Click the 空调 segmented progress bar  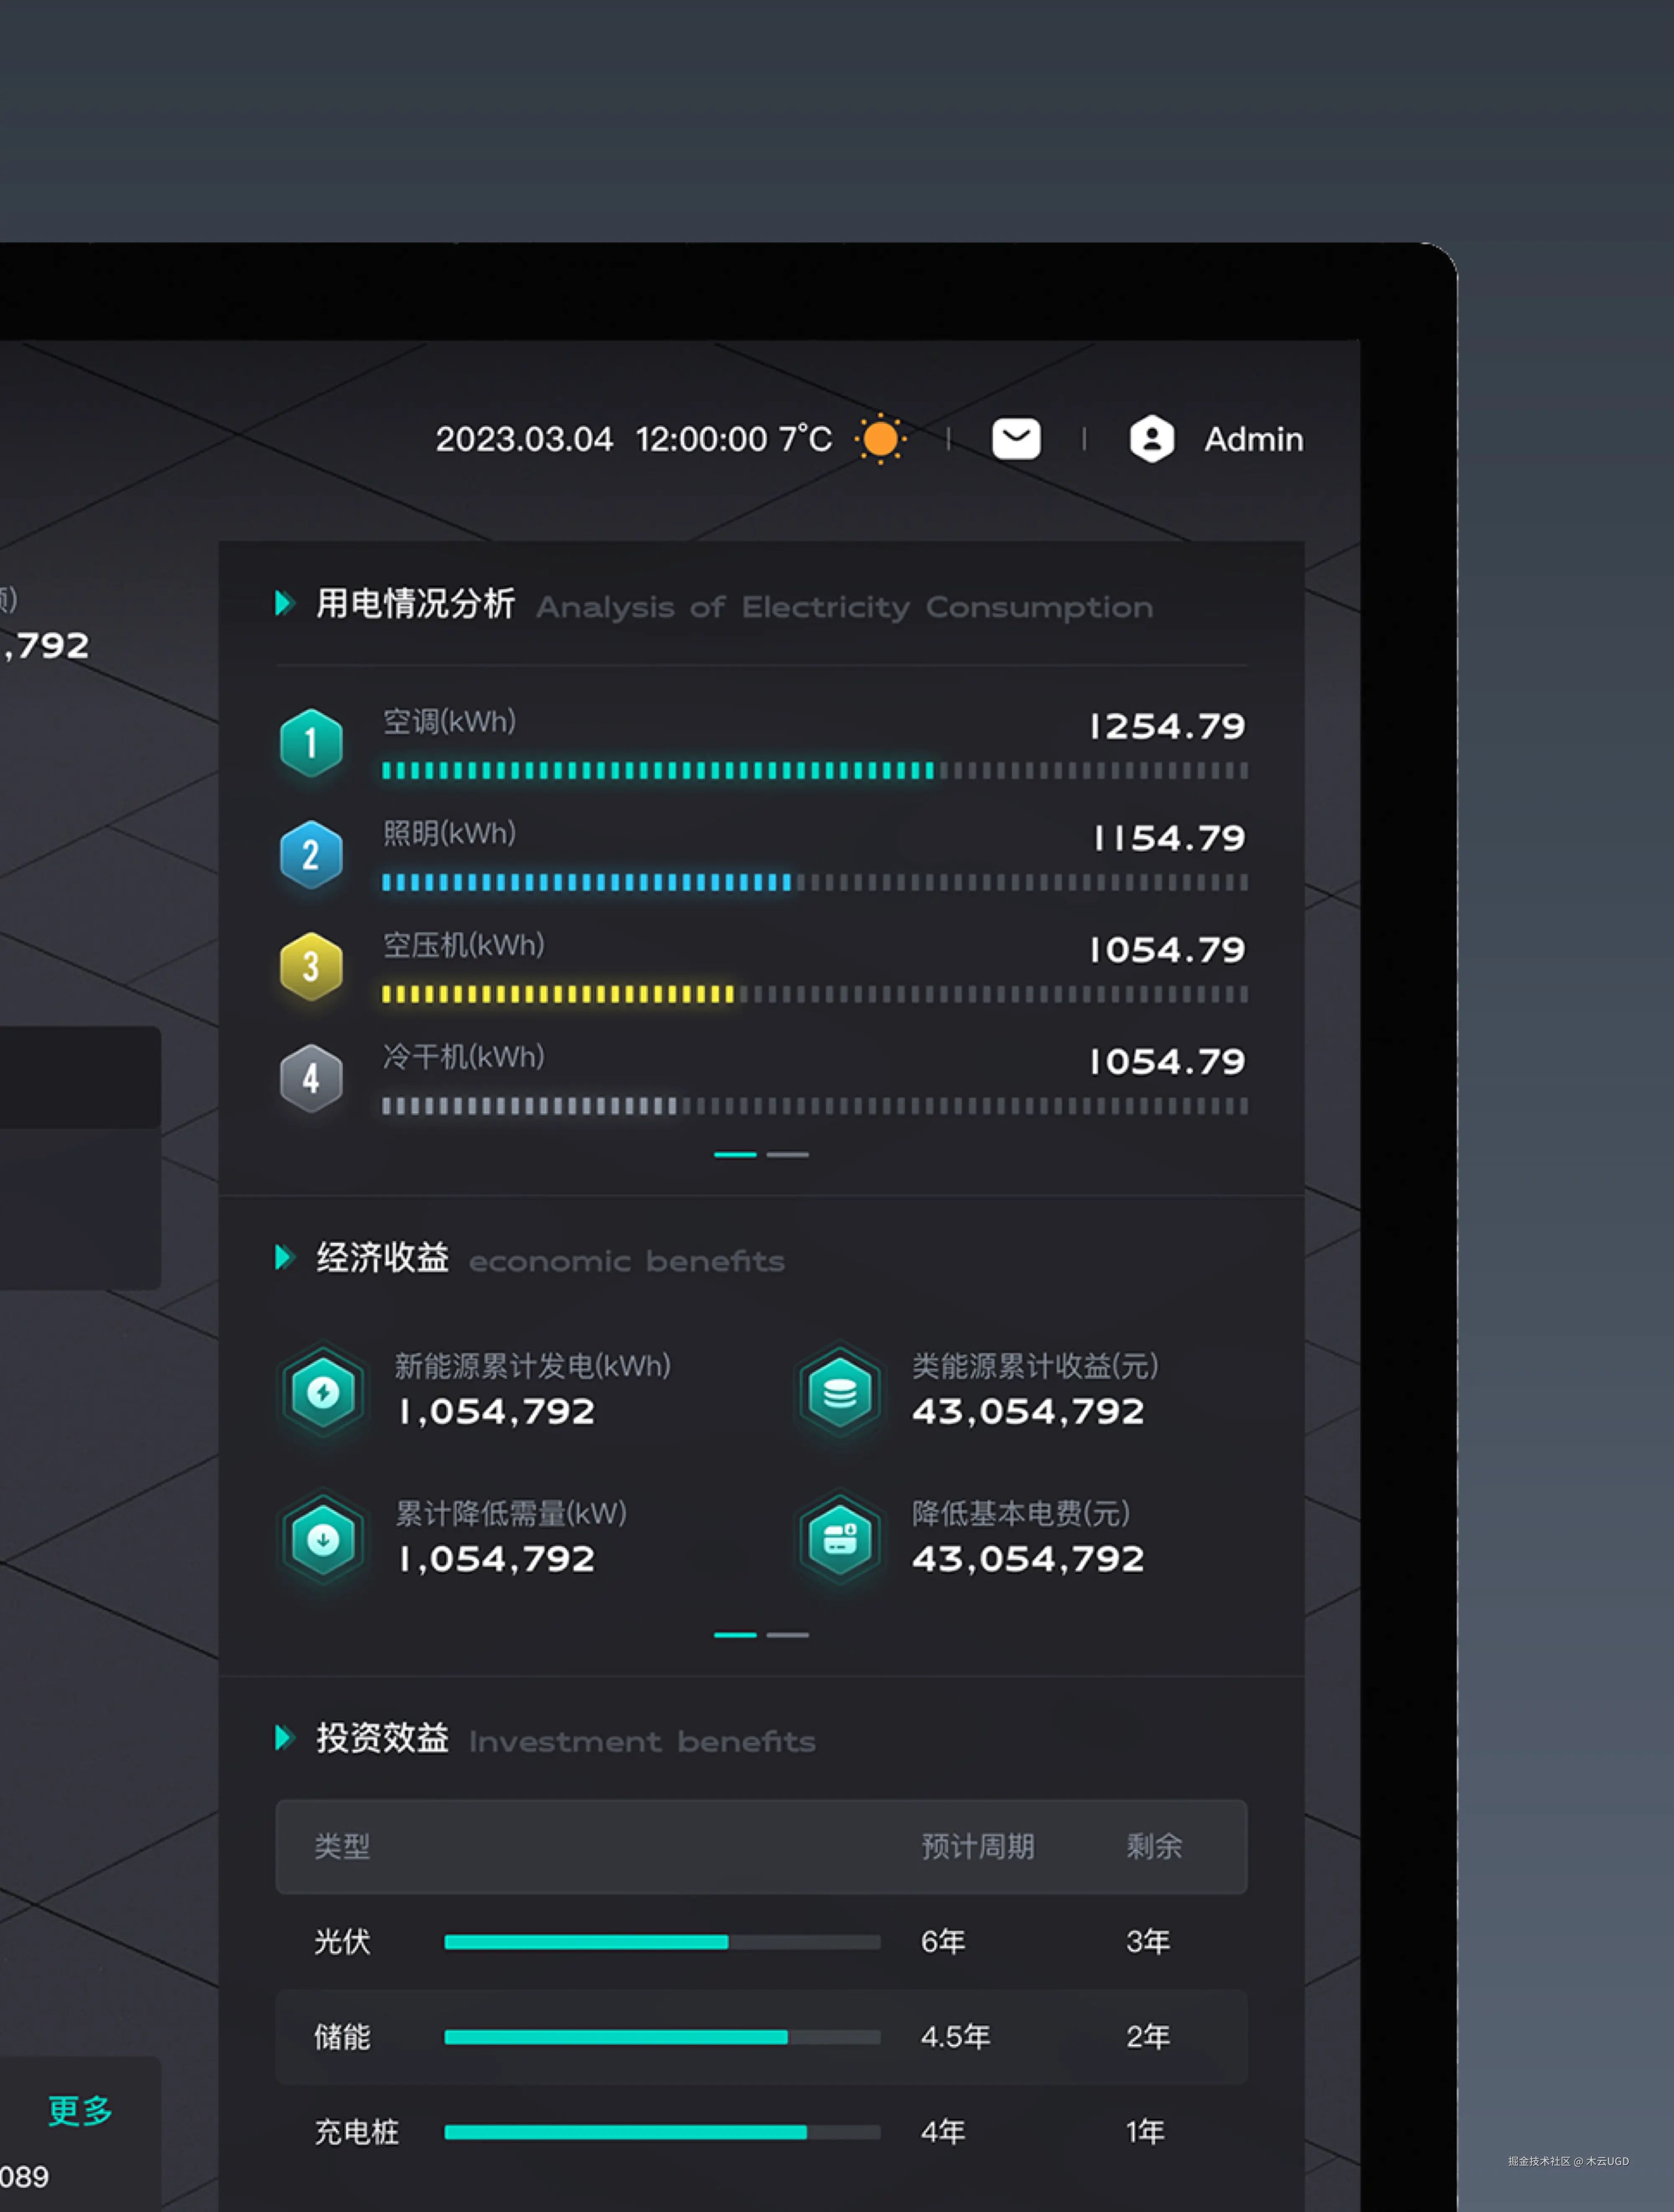815,770
